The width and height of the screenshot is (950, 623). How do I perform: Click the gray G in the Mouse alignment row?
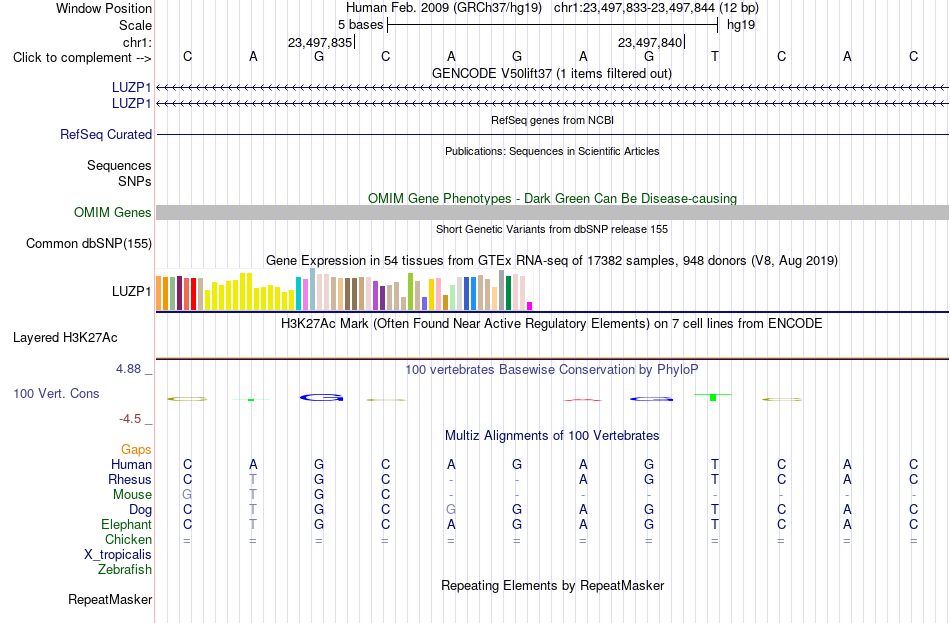(187, 495)
